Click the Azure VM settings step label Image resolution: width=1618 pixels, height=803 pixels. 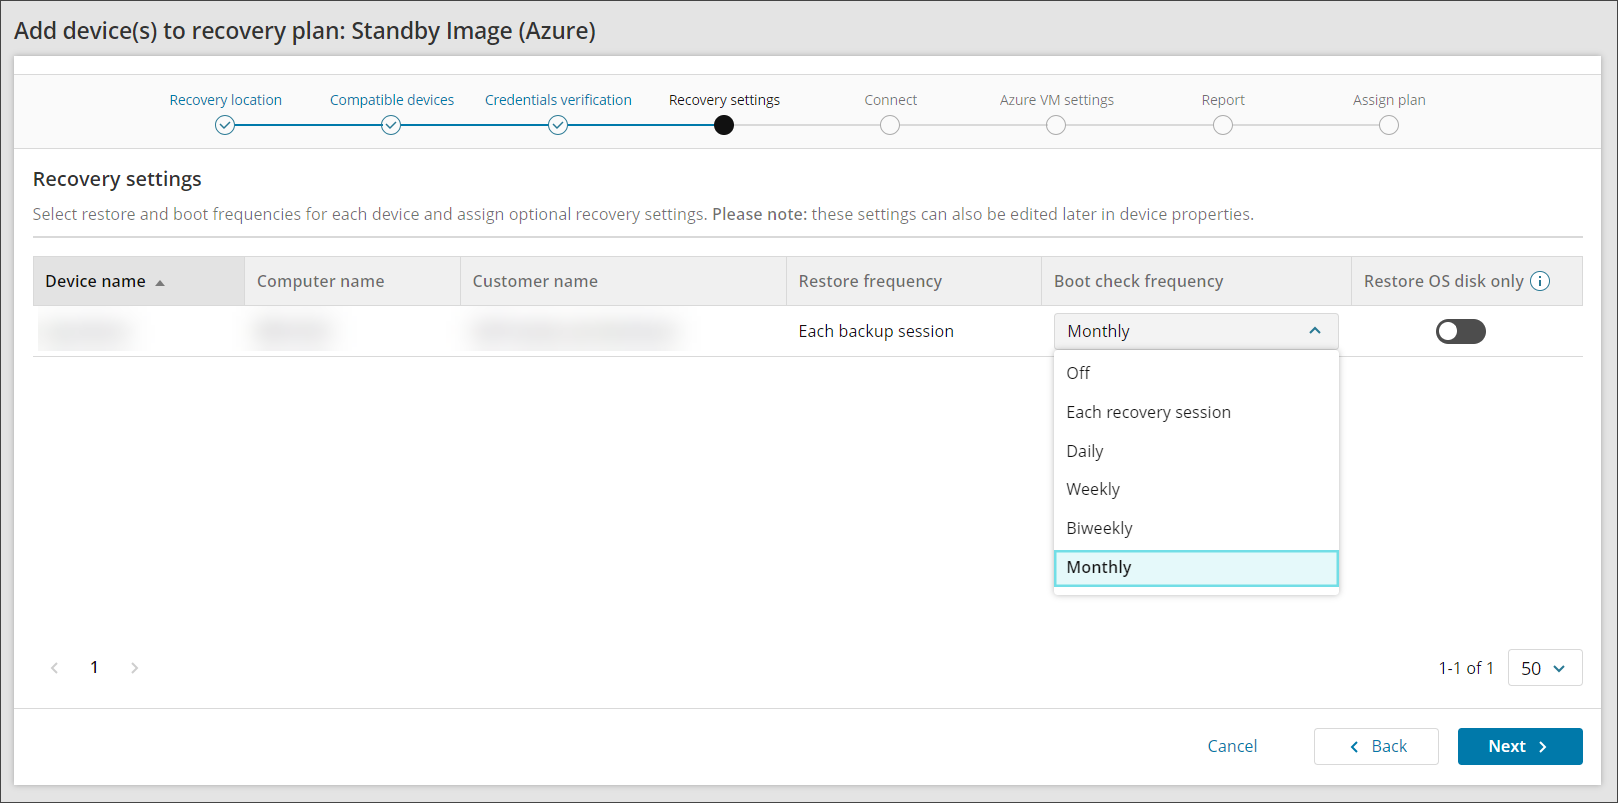[1057, 100]
